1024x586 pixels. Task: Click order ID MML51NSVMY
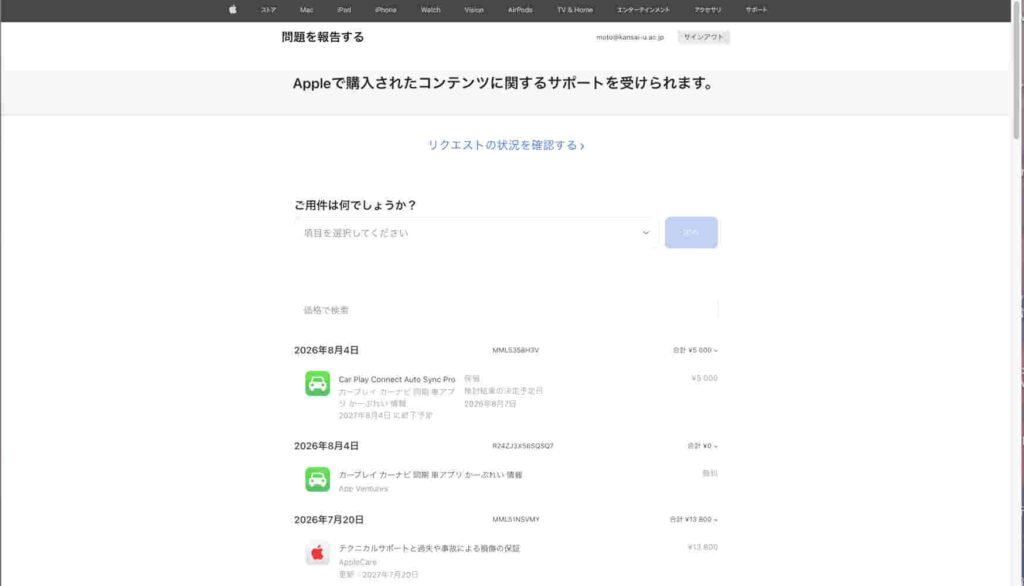point(516,519)
